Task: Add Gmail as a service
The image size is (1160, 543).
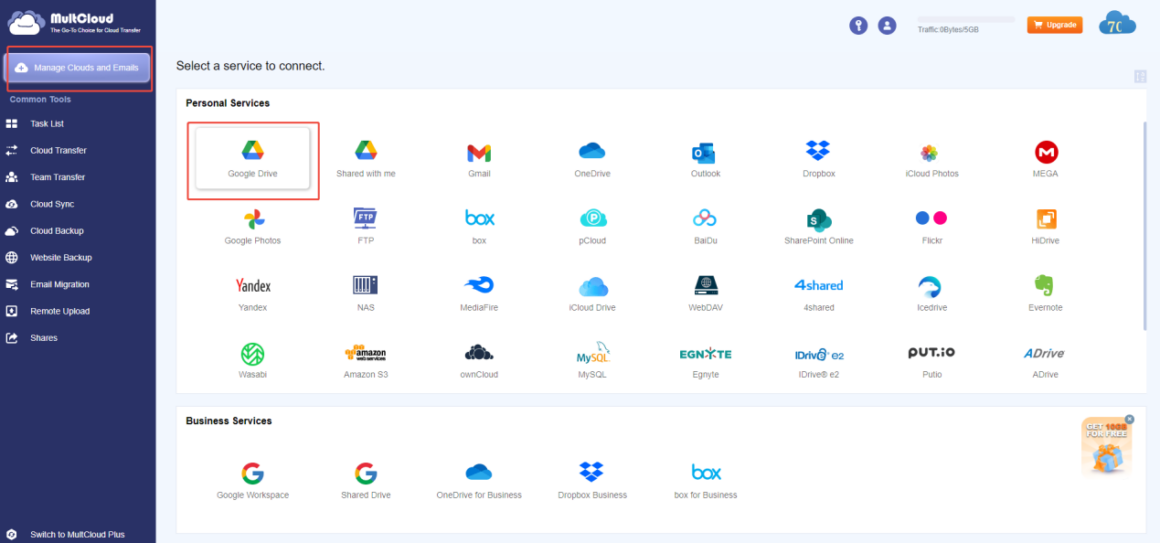Action: [479, 159]
